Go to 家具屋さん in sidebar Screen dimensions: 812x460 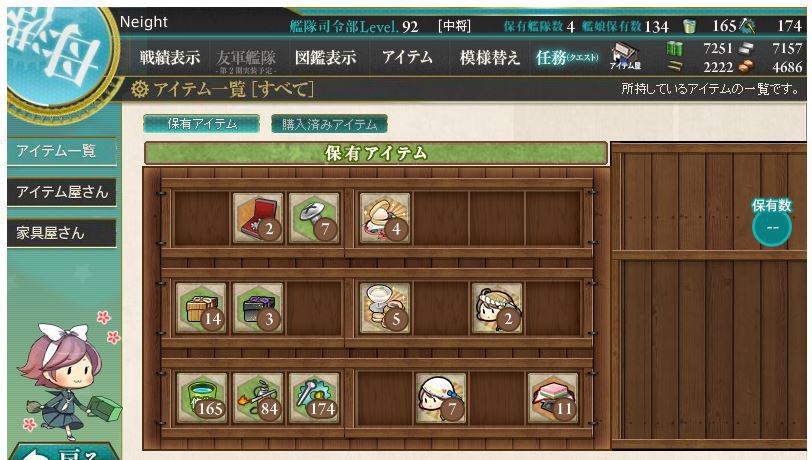tap(62, 233)
